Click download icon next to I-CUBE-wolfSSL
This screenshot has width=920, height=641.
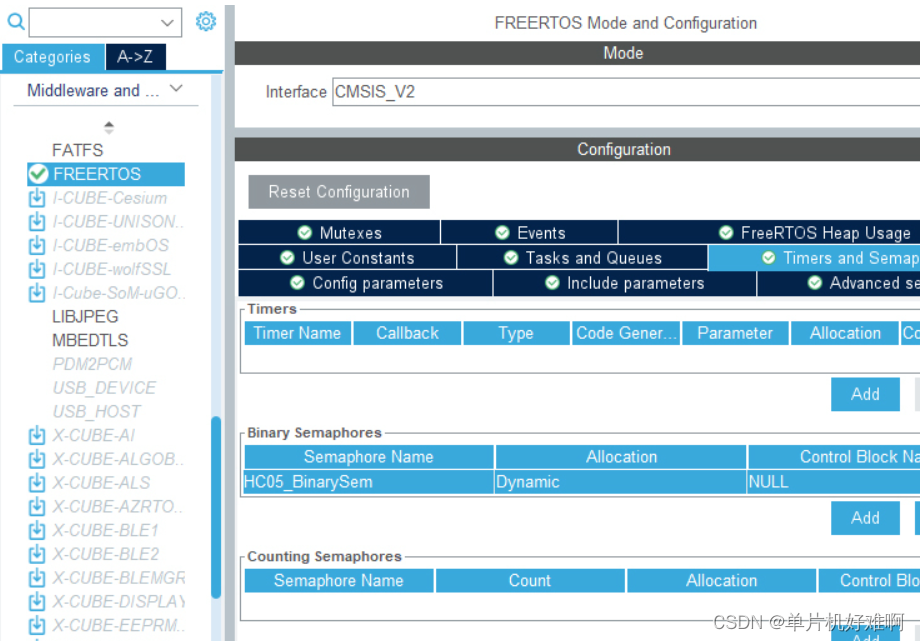click(x=37, y=269)
